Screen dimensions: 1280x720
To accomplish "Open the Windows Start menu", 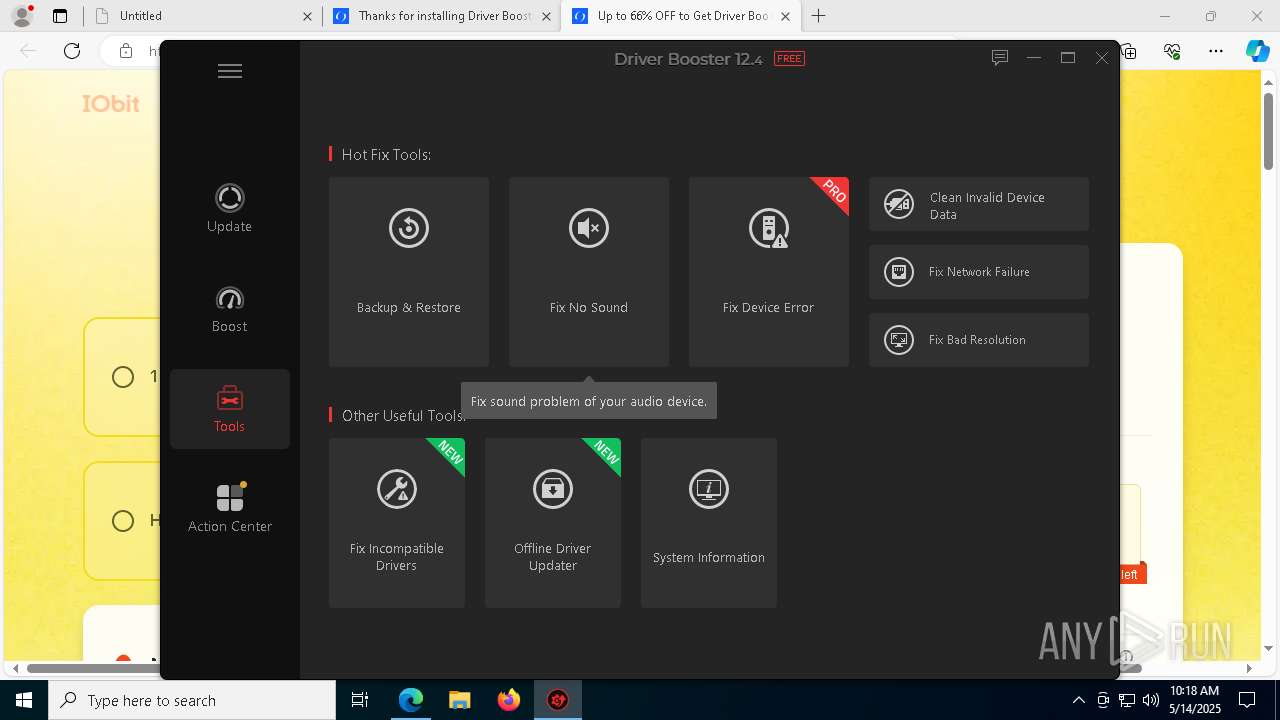I will tap(24, 700).
